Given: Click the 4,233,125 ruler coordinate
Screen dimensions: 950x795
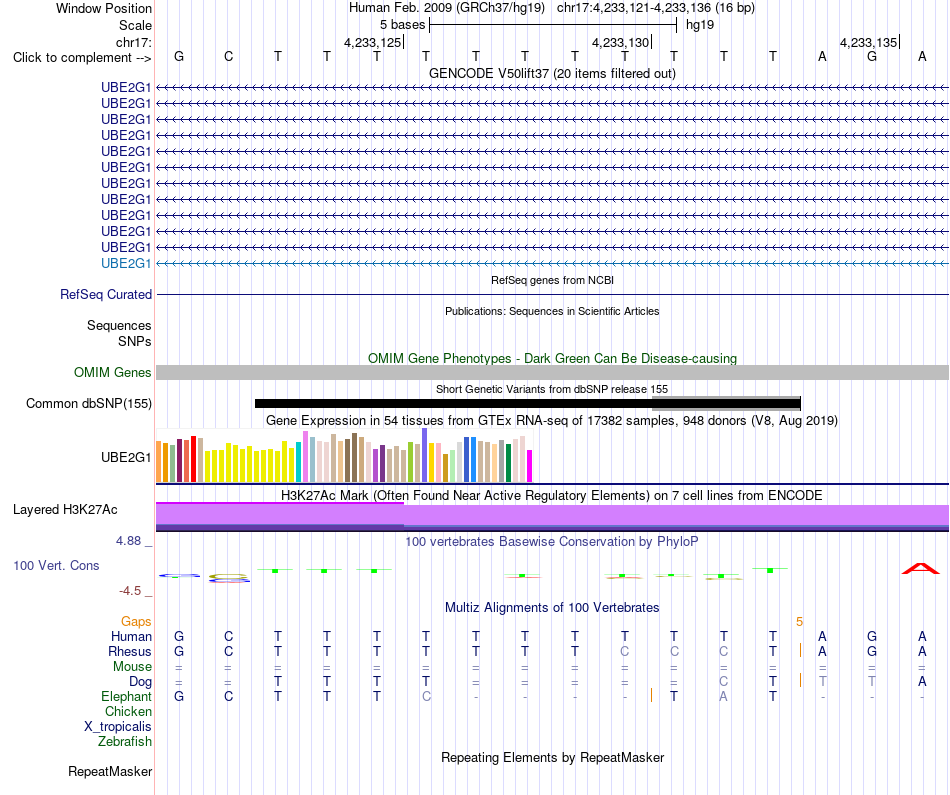Looking at the screenshot, I should pos(372,42).
